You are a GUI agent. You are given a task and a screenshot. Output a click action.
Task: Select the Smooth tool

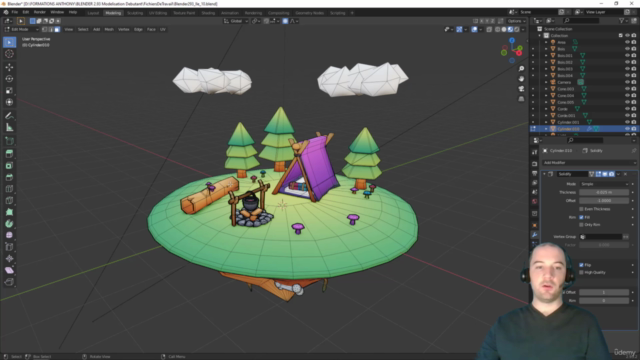pos(9,236)
